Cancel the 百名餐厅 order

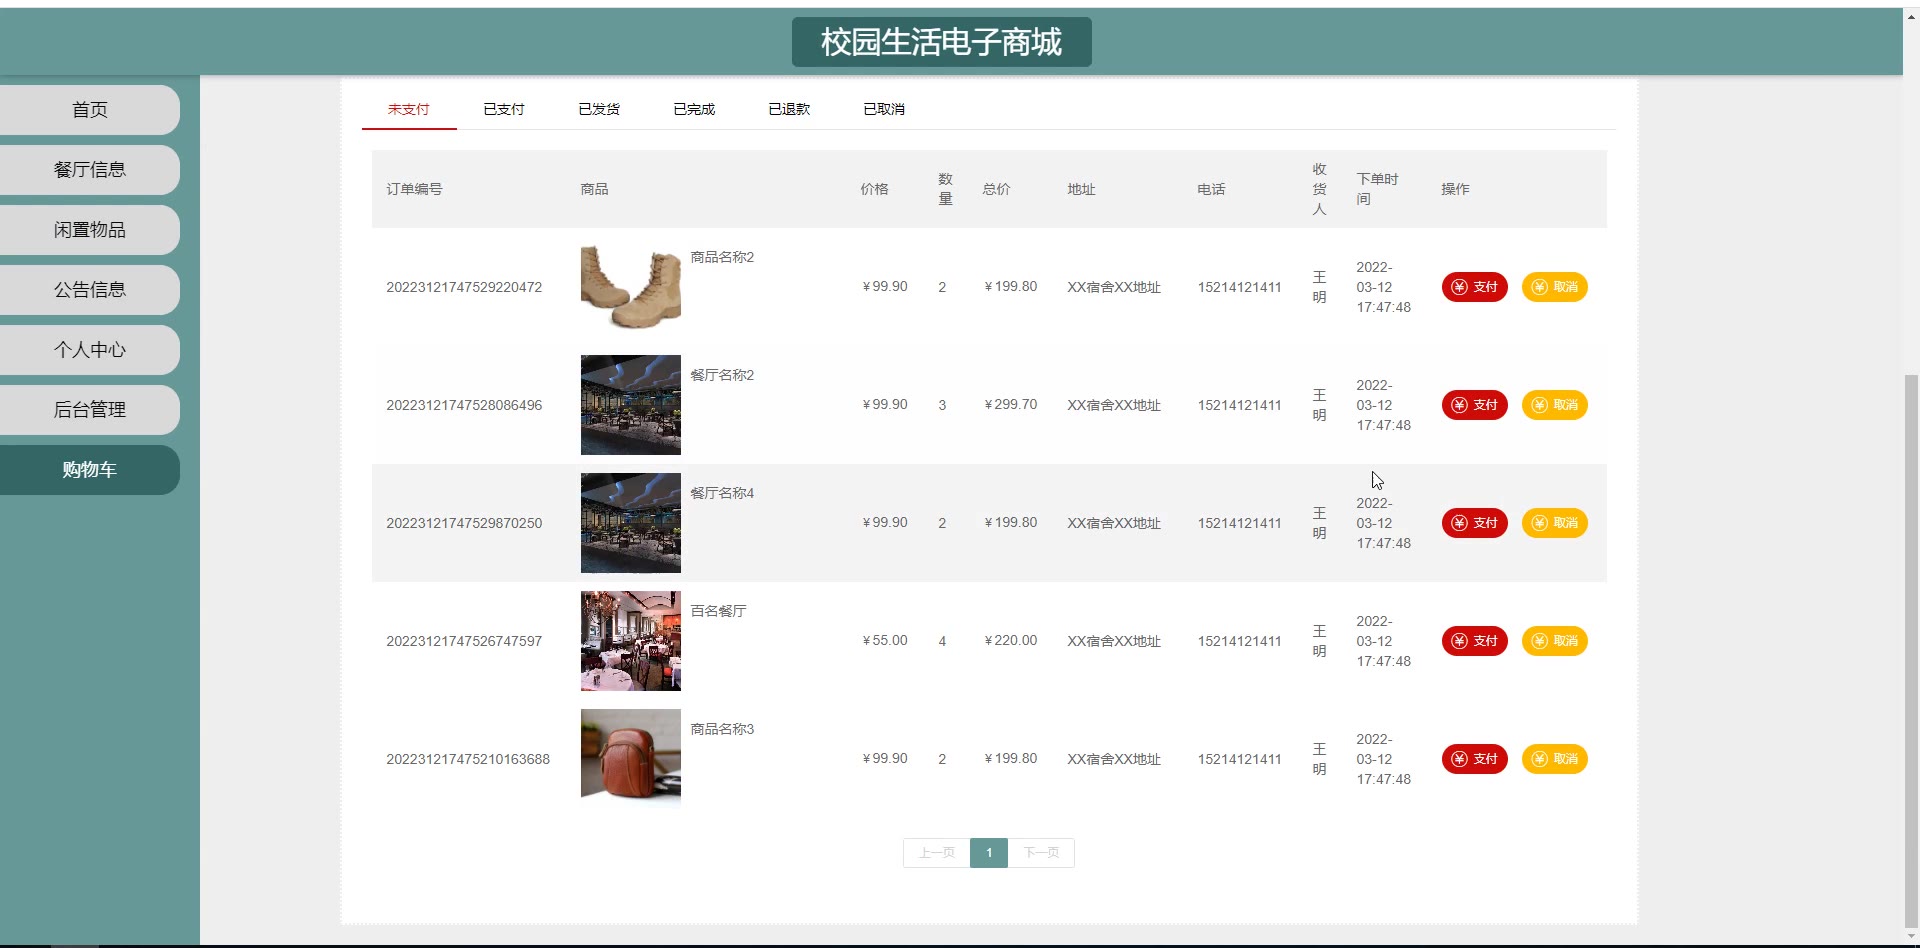(1554, 641)
